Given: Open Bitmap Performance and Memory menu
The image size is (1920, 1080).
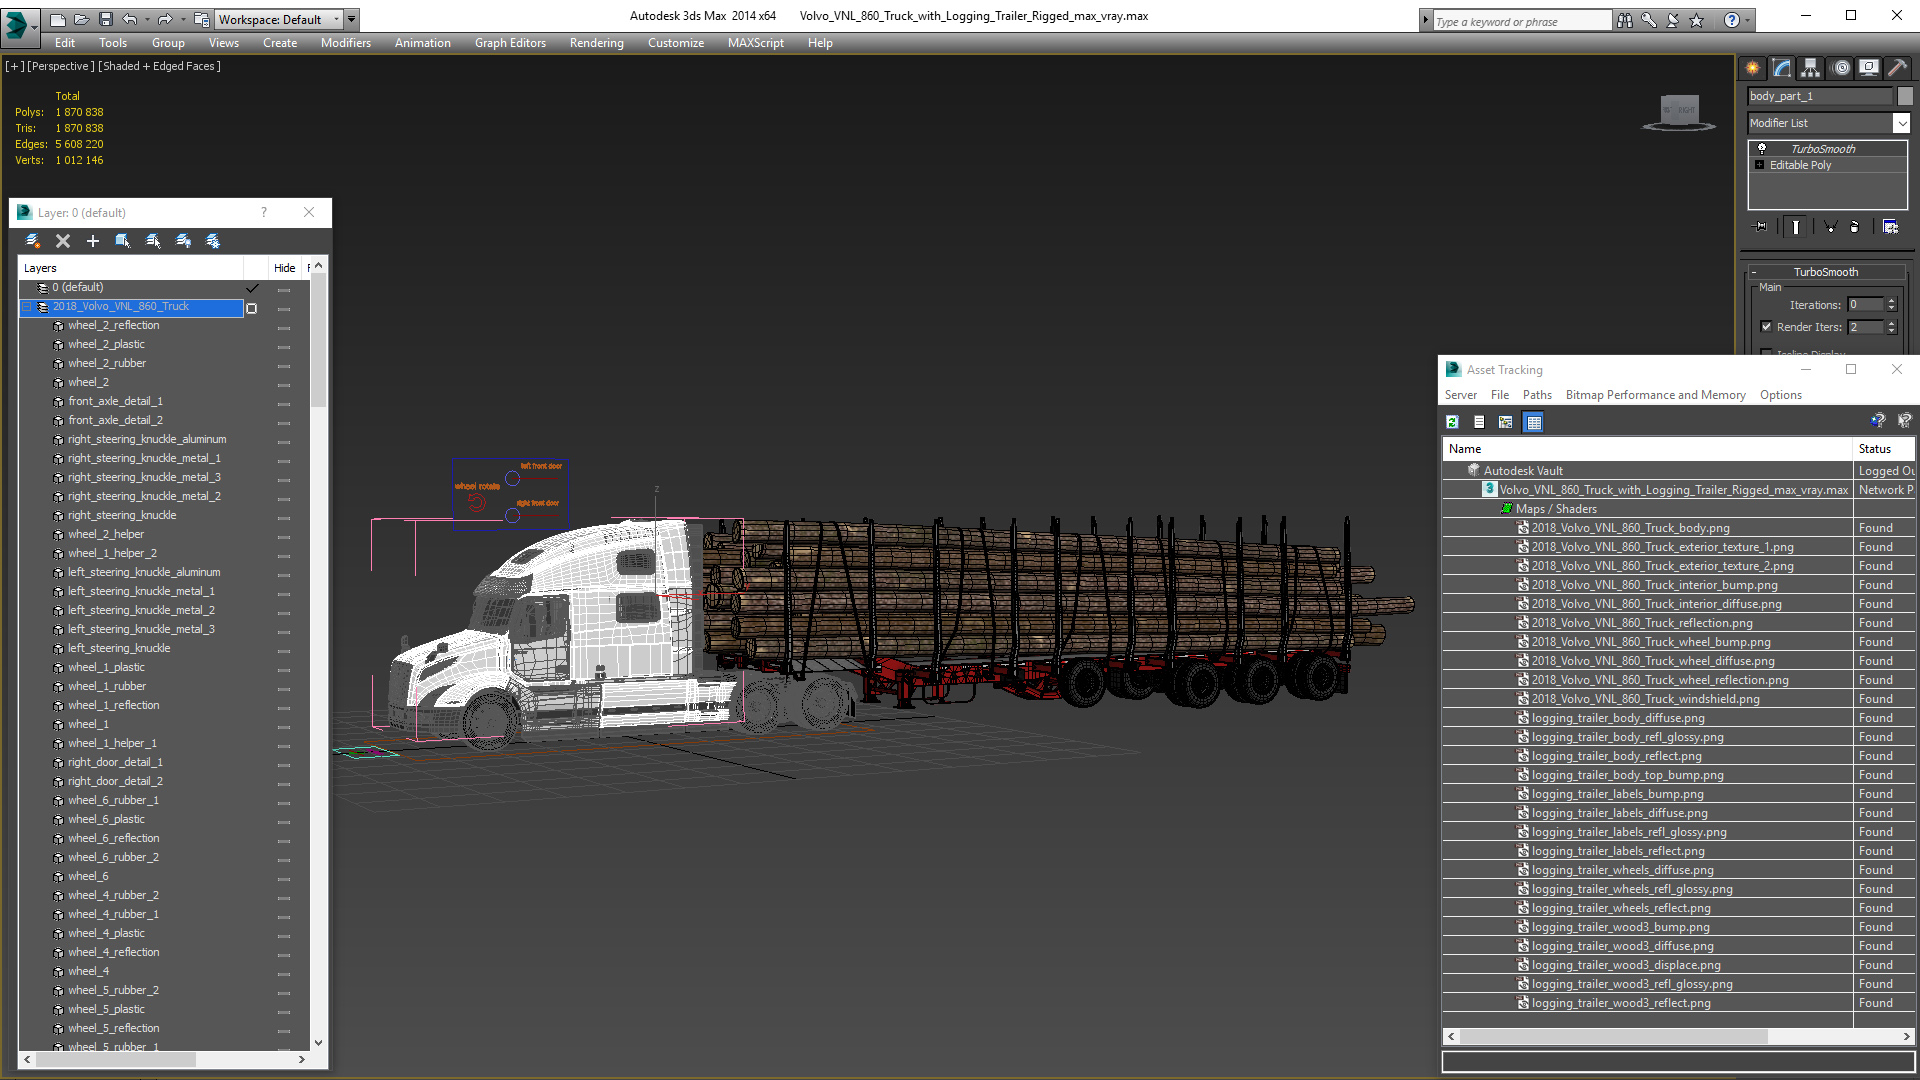Looking at the screenshot, I should click(1655, 395).
